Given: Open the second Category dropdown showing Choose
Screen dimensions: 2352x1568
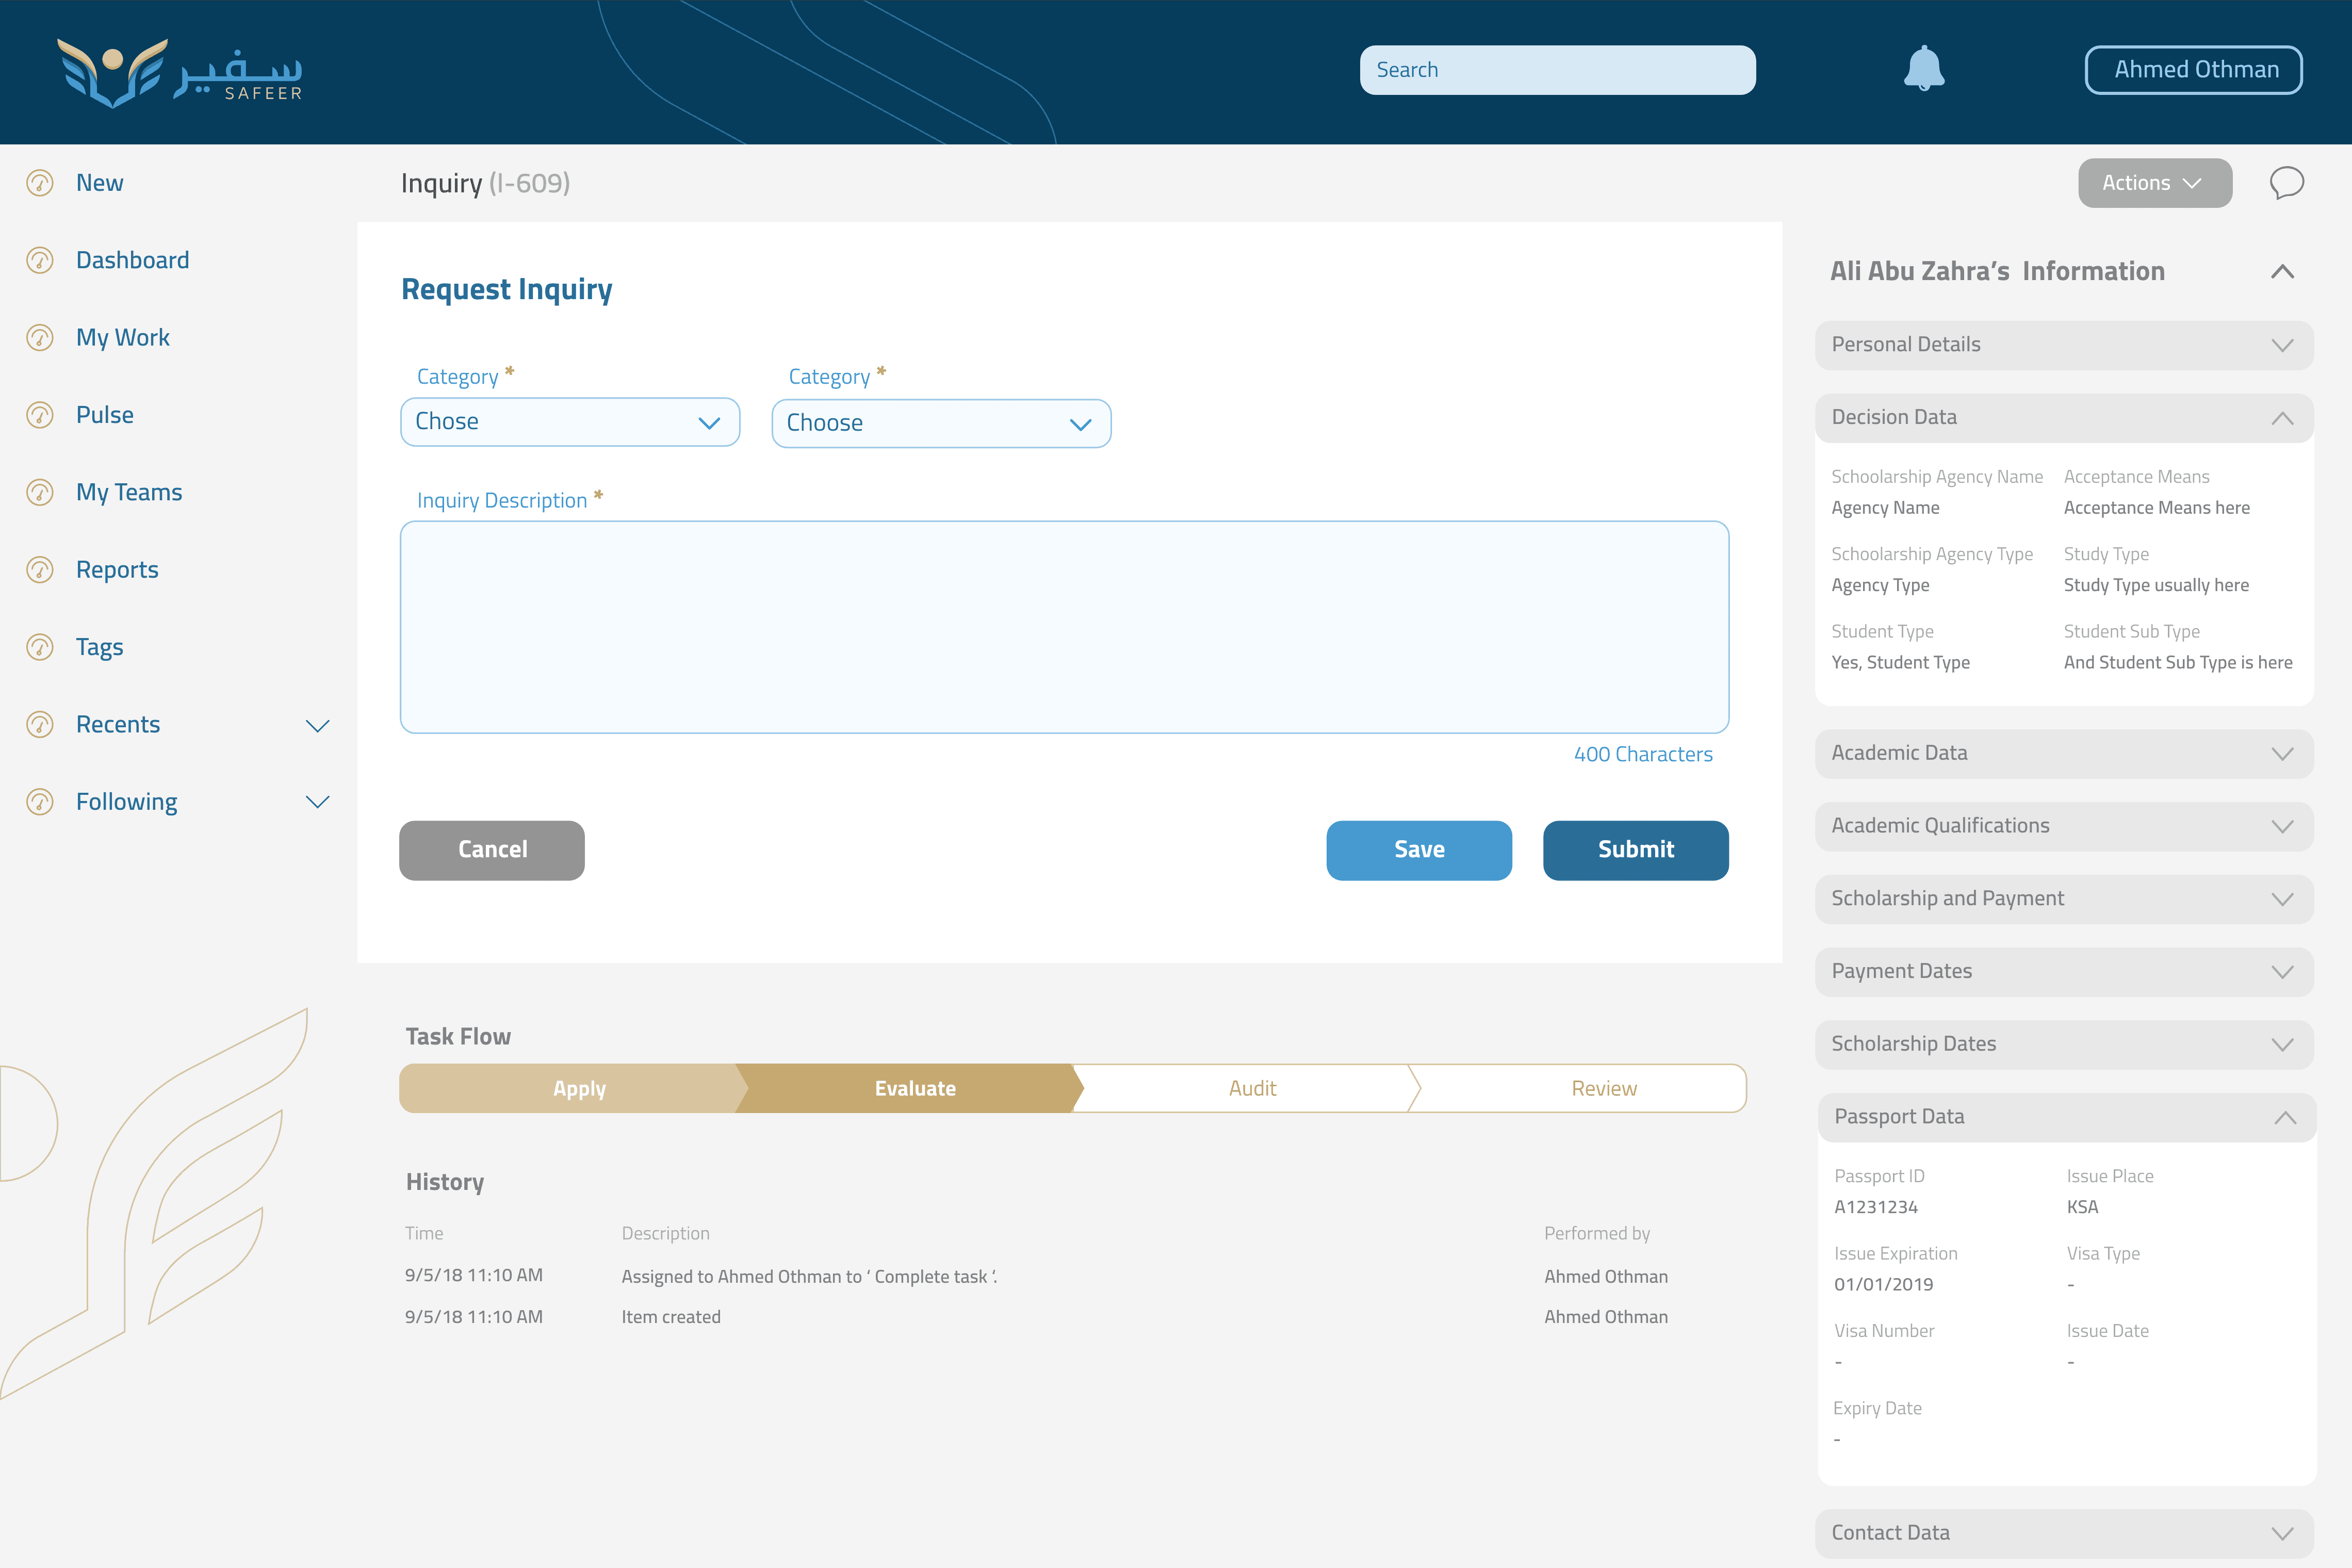Looking at the screenshot, I should pos(940,424).
